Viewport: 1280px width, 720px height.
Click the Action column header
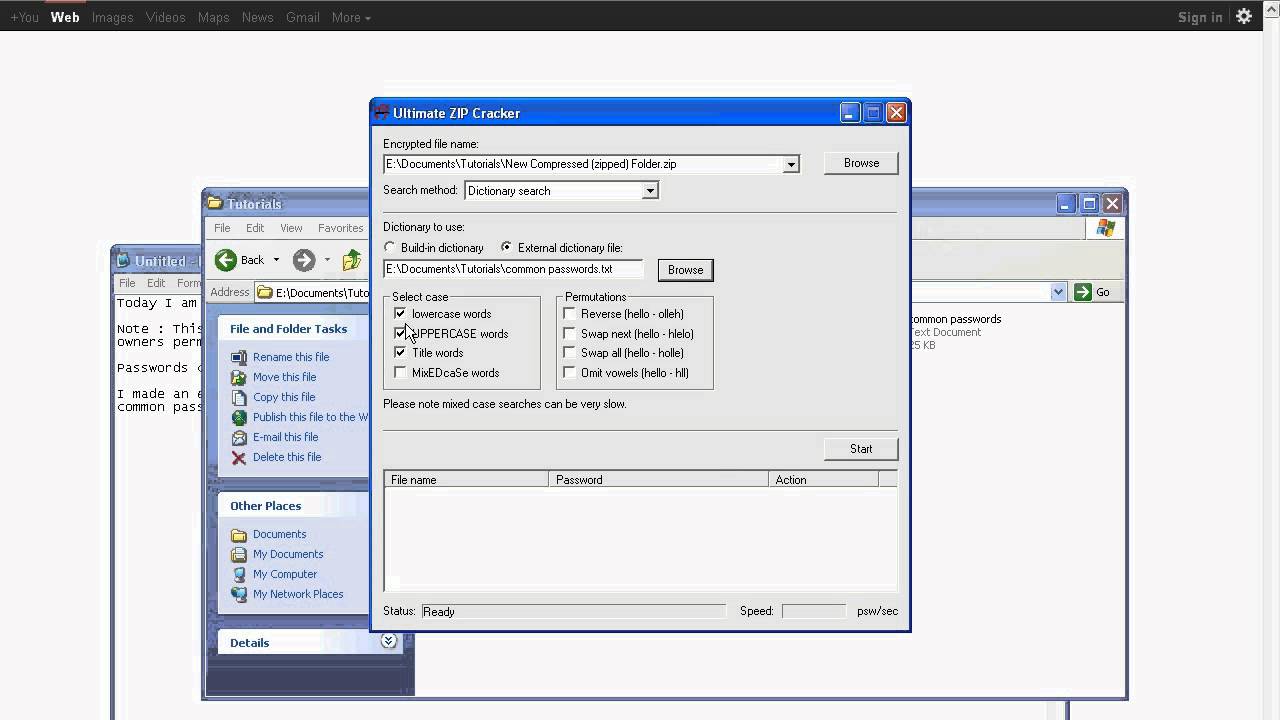823,480
